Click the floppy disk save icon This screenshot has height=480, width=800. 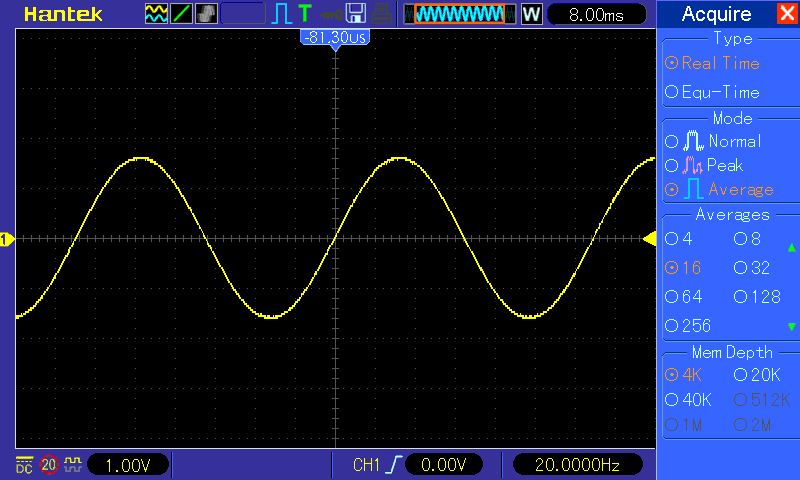point(356,14)
